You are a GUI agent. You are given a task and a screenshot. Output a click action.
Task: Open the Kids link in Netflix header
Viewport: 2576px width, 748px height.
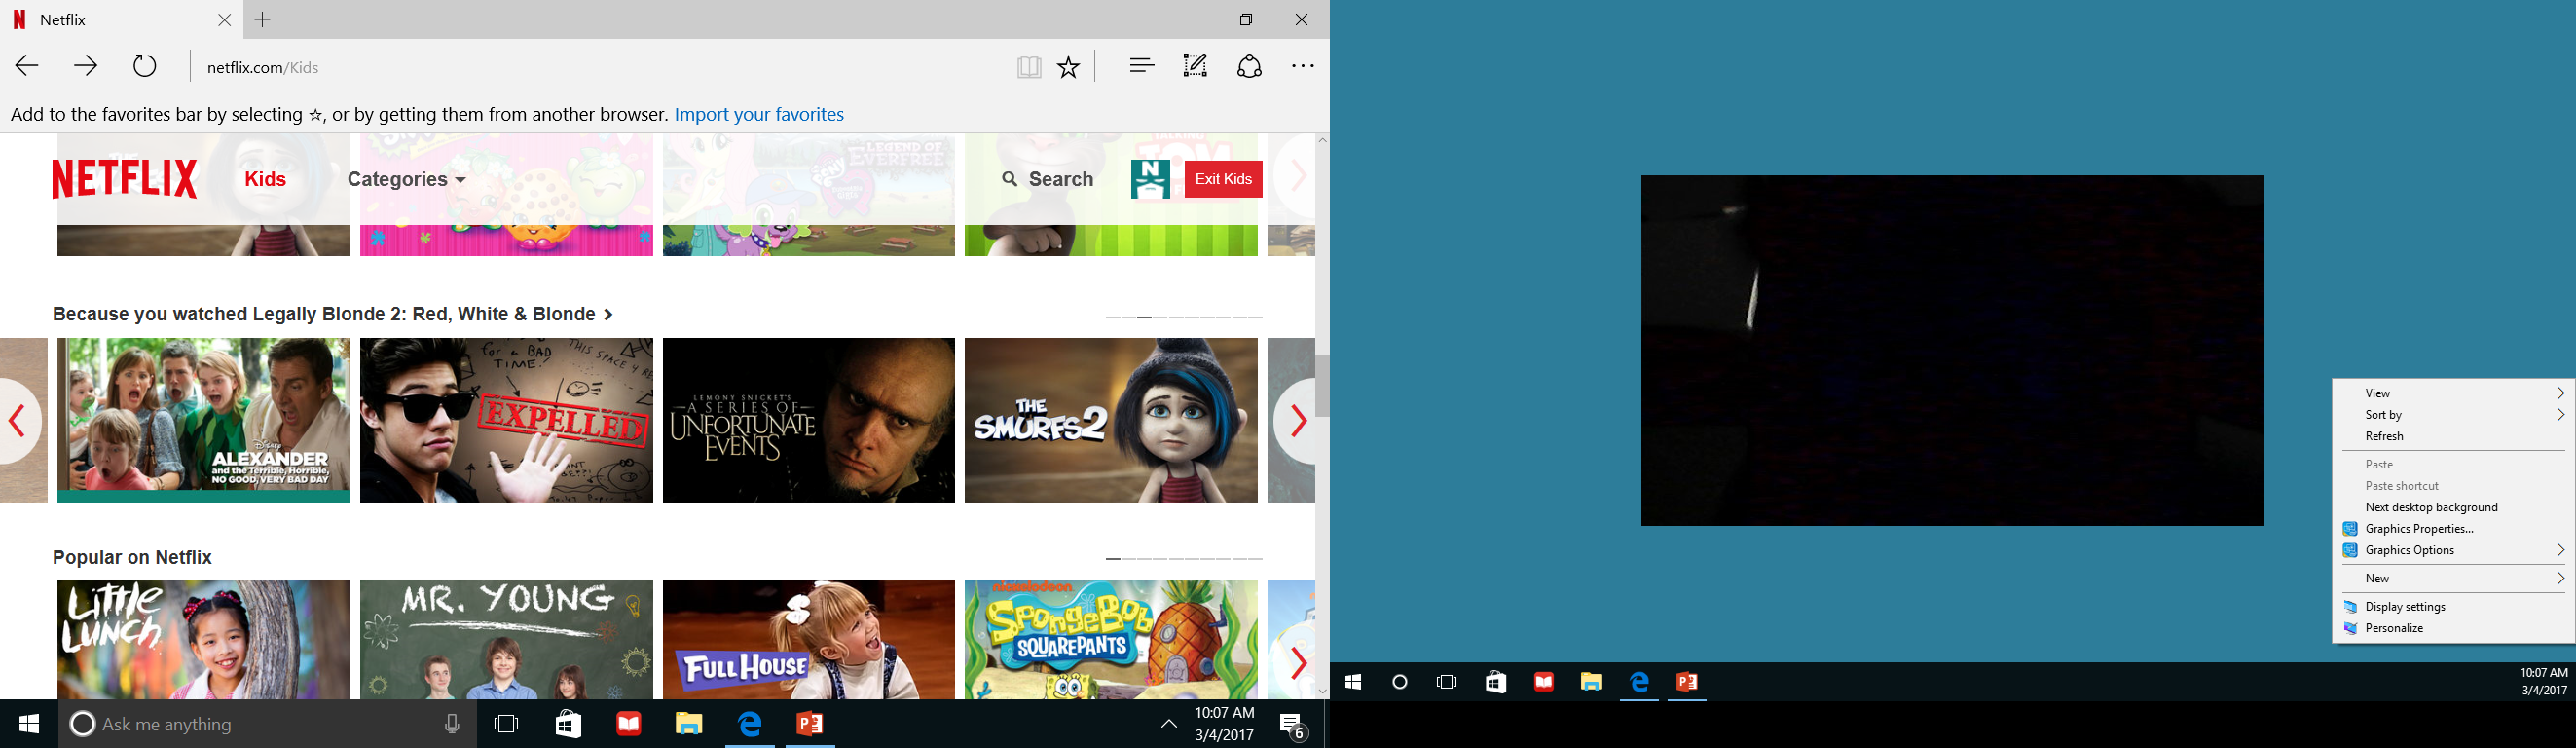(265, 179)
